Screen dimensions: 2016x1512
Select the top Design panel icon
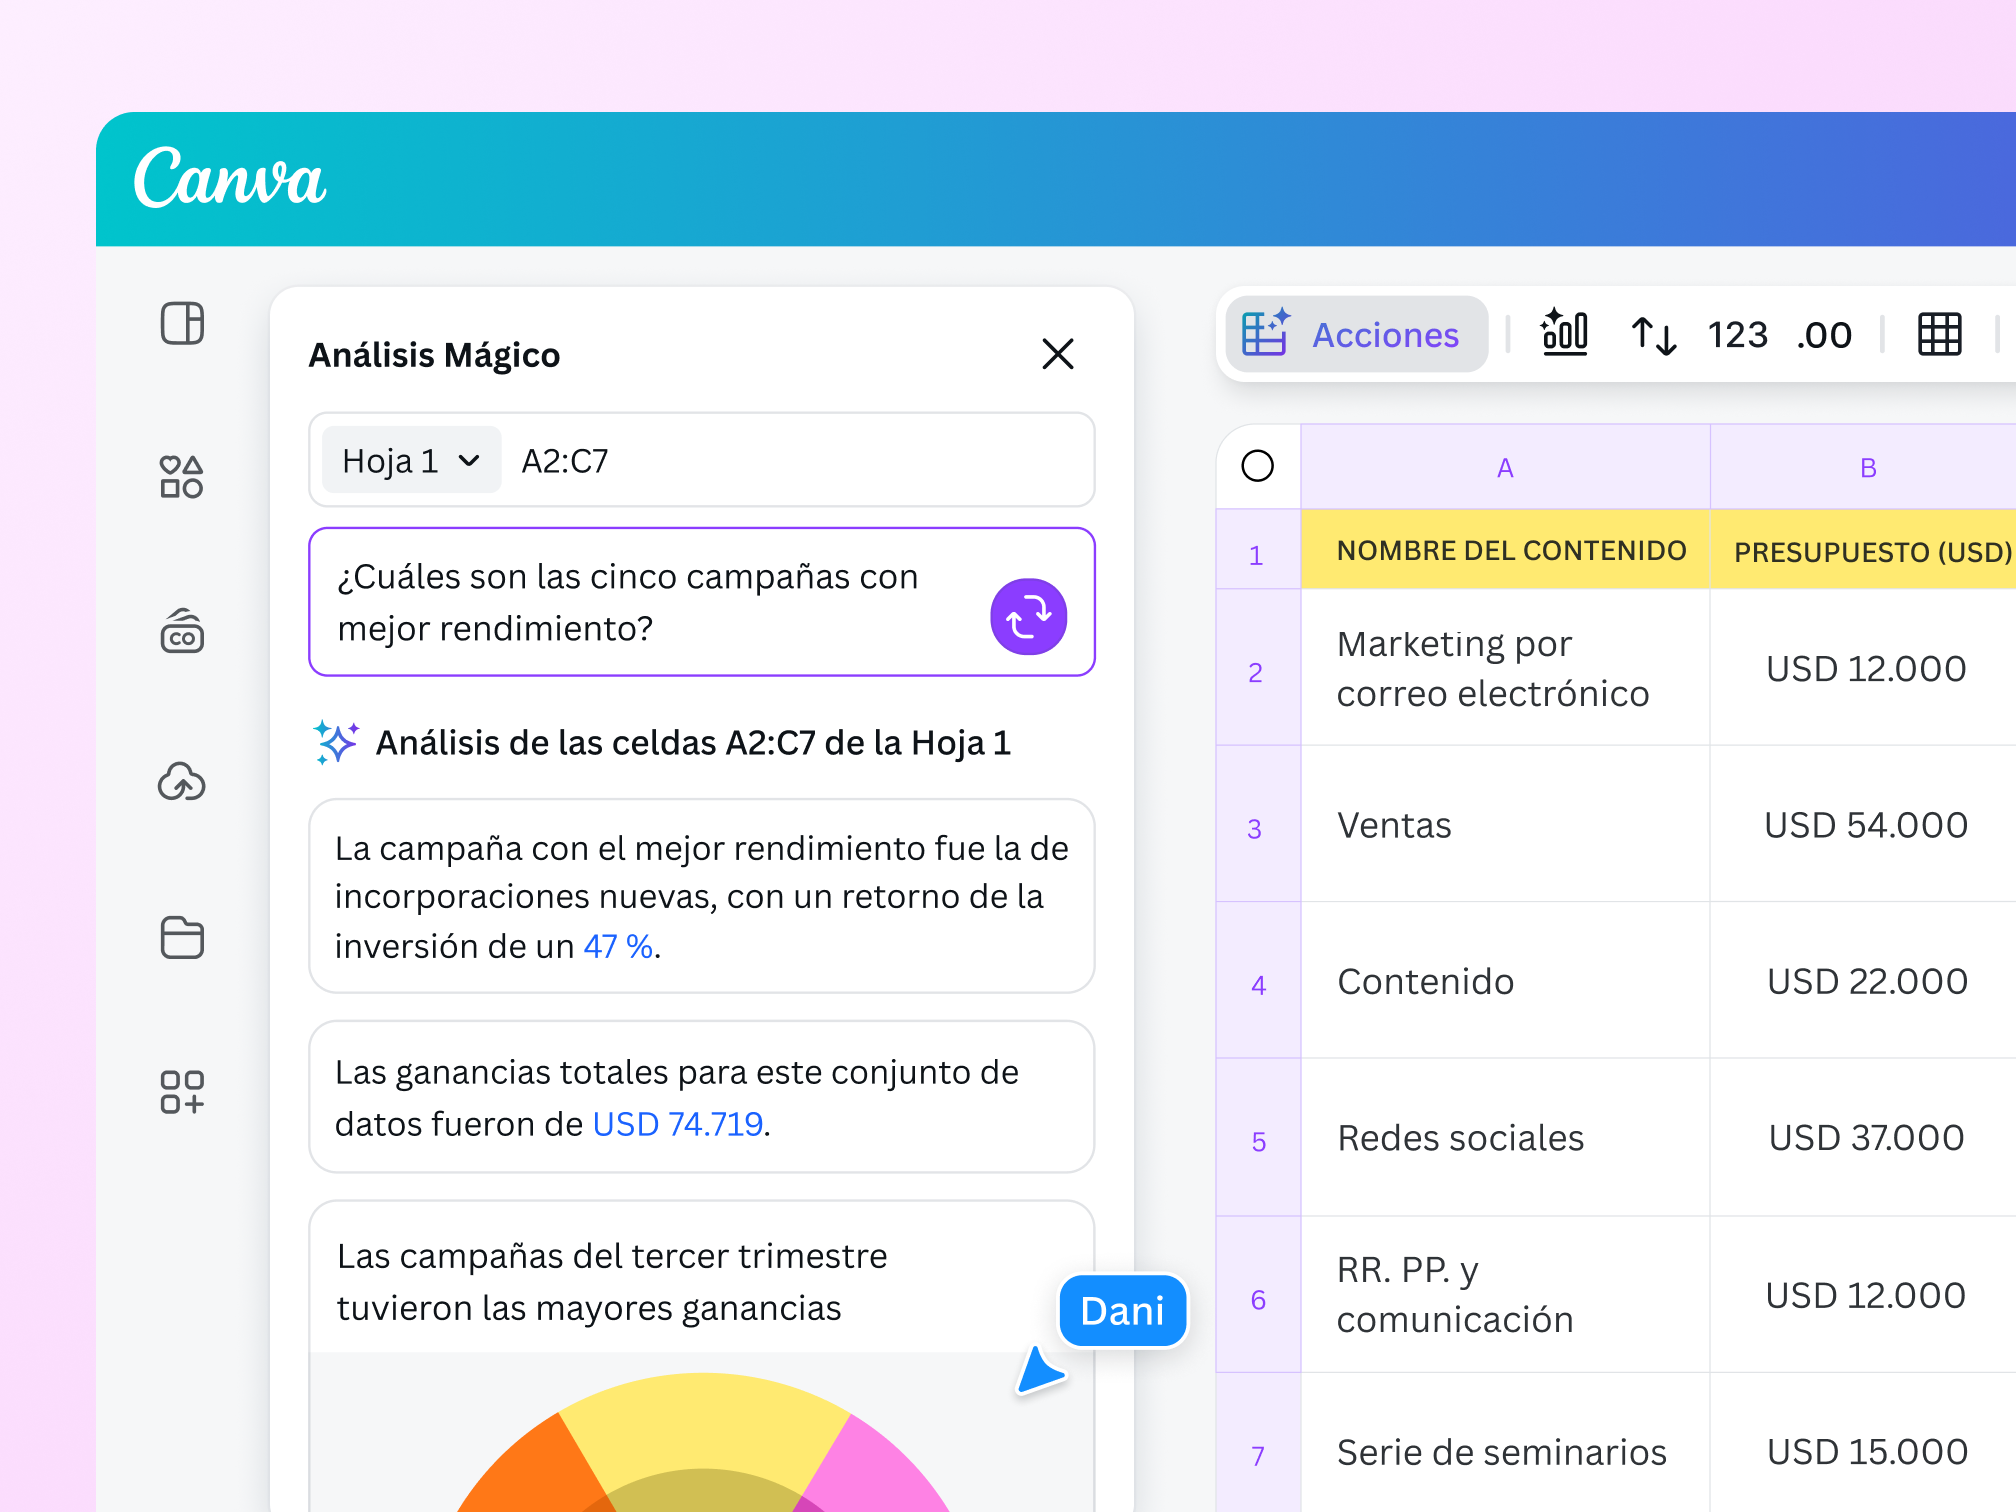[182, 324]
